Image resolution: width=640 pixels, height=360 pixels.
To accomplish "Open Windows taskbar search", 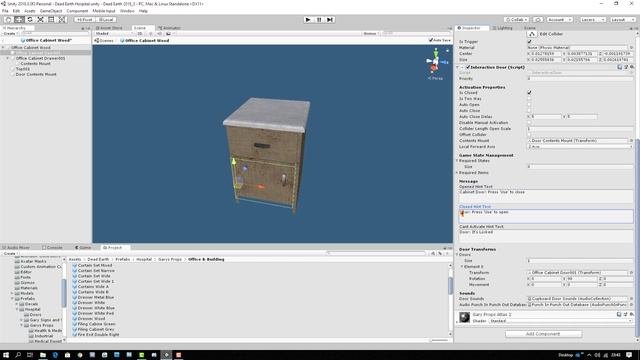I will pyautogui.click(x=18, y=355).
